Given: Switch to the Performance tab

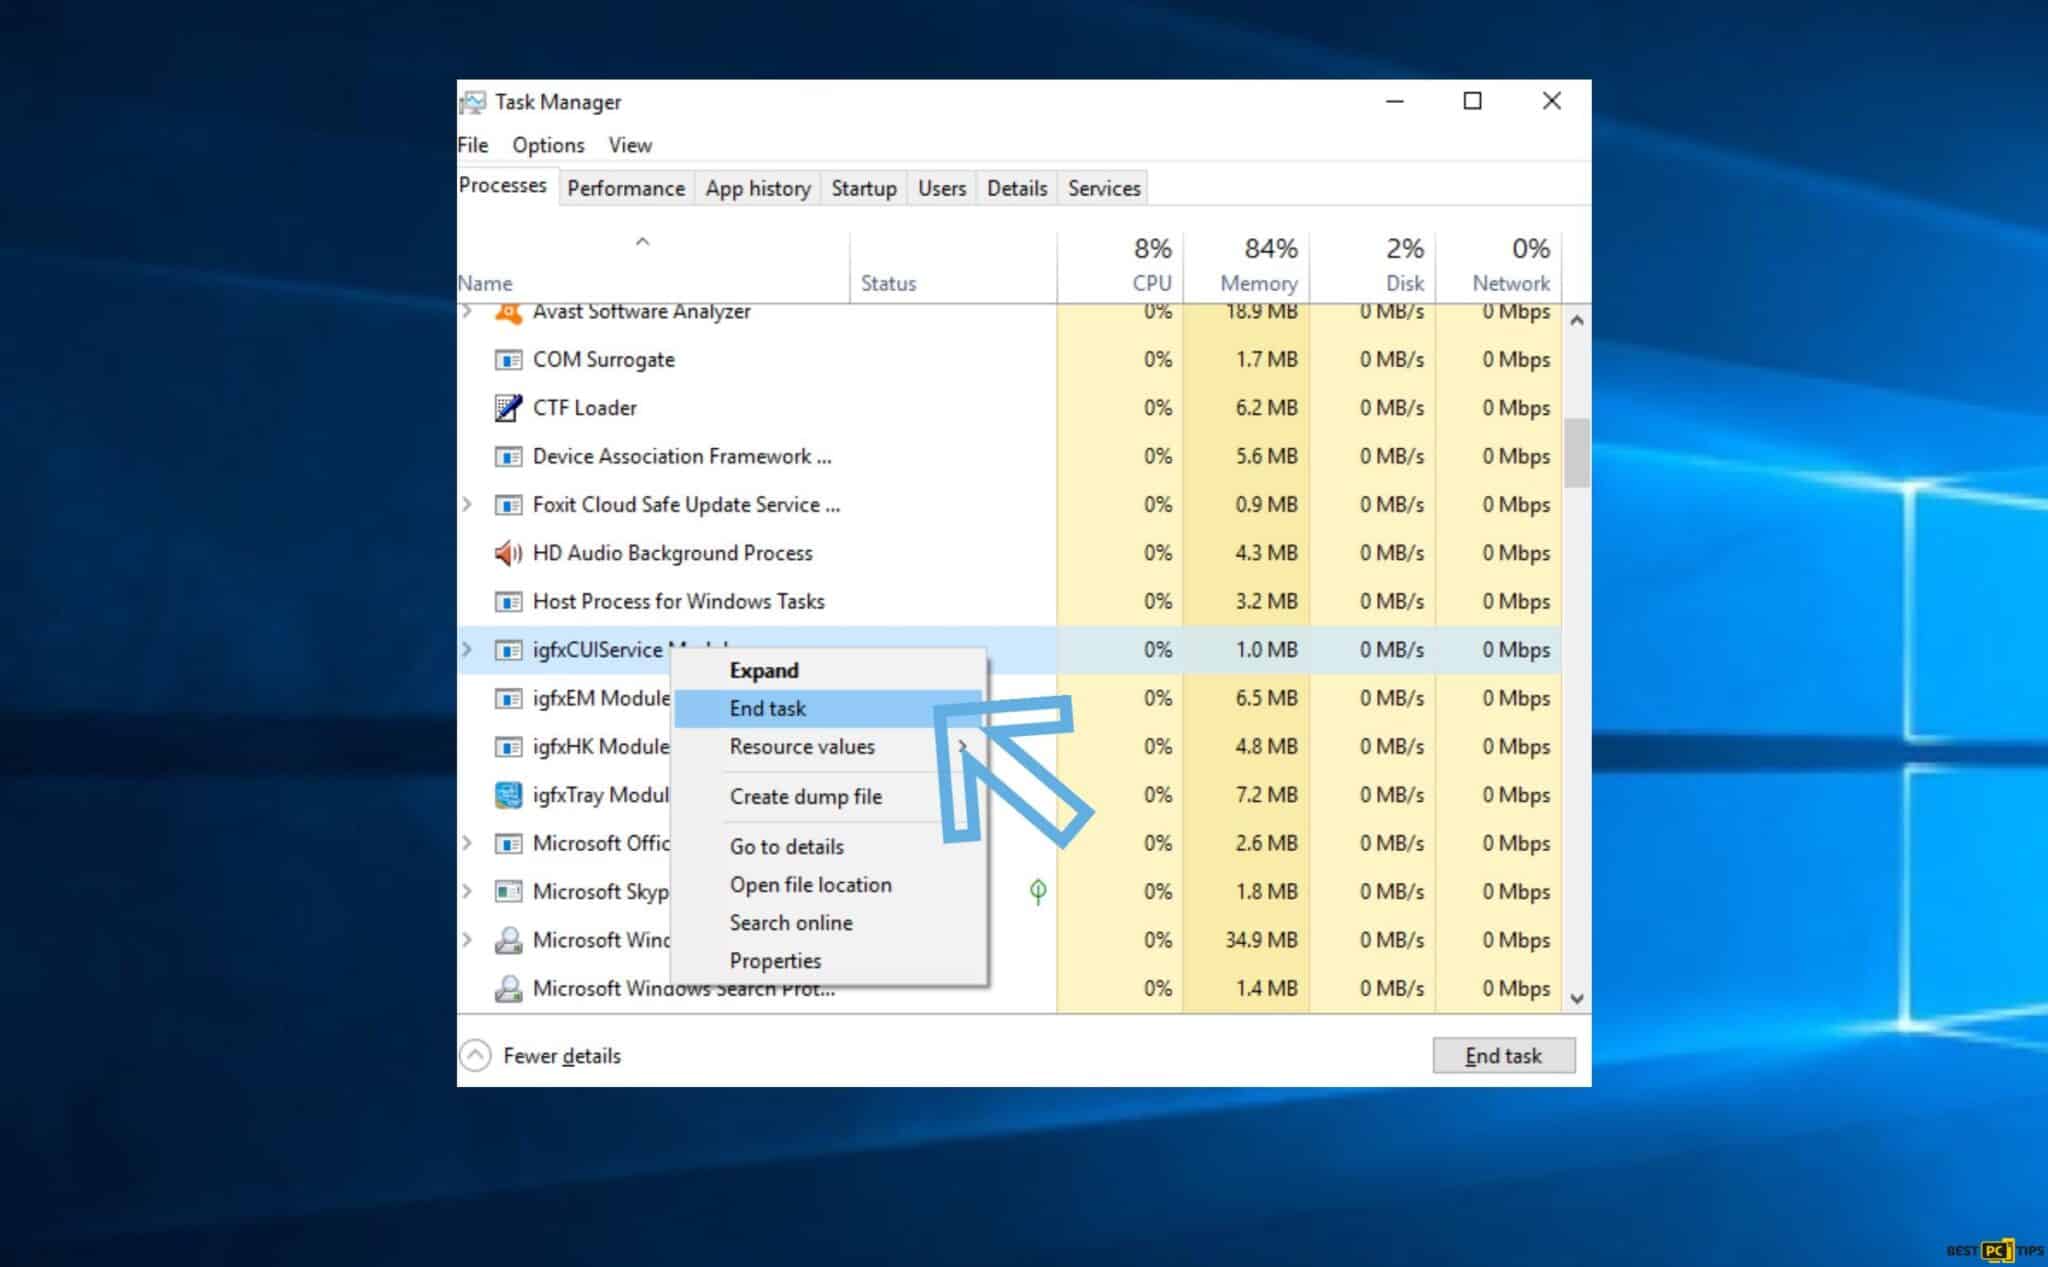Looking at the screenshot, I should 626,188.
